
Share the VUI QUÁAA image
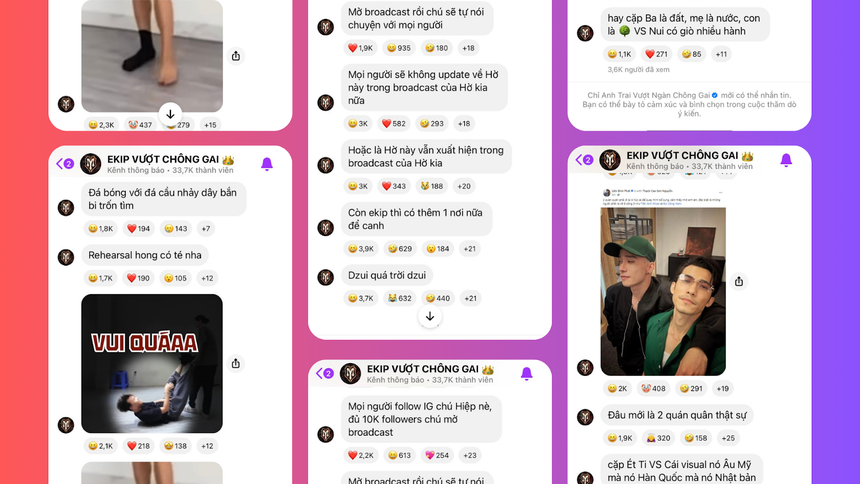tap(236, 363)
